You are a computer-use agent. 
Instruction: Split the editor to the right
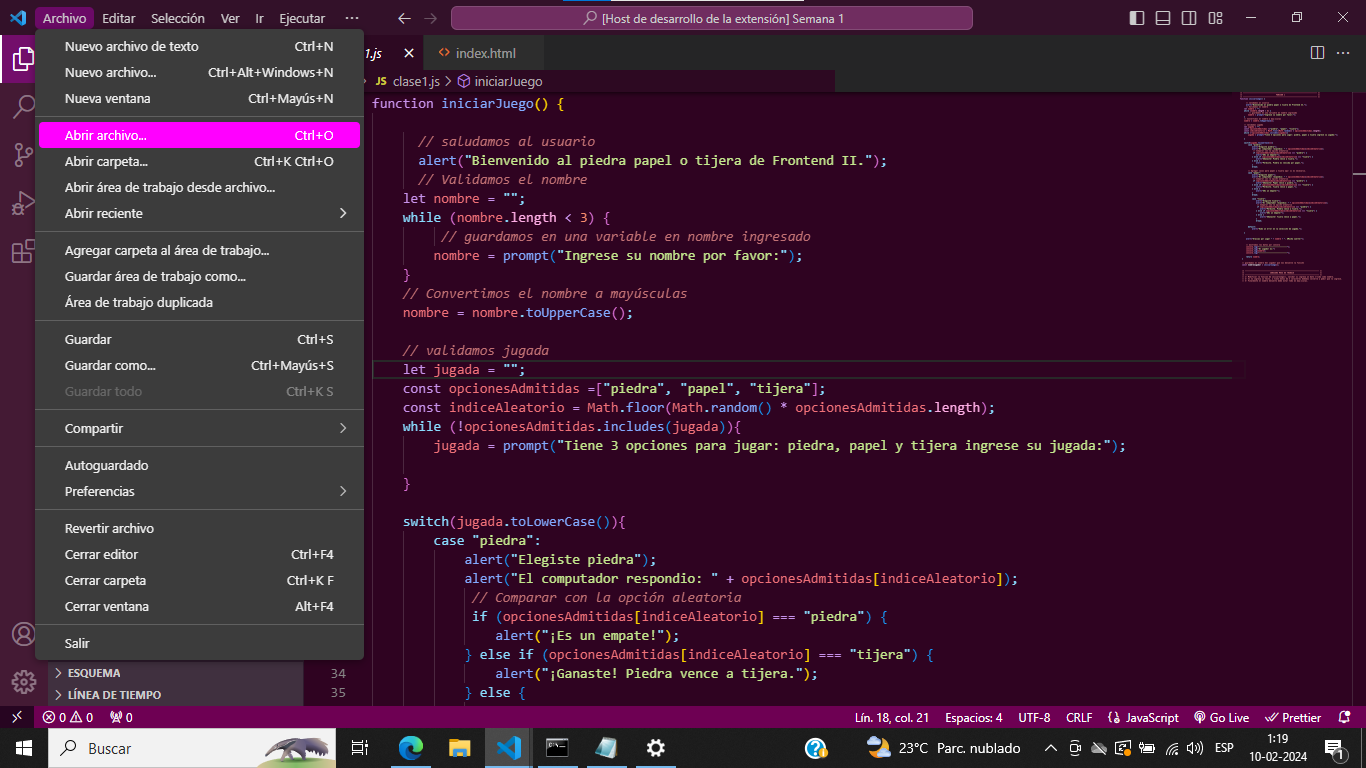click(x=1317, y=53)
